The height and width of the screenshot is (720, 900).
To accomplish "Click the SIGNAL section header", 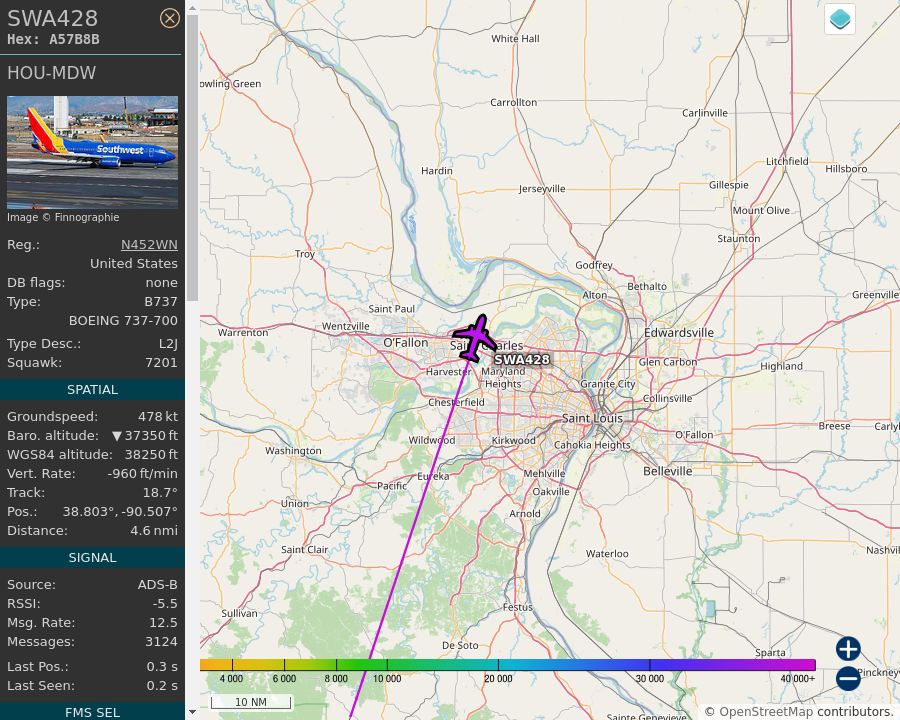I will point(92,558).
